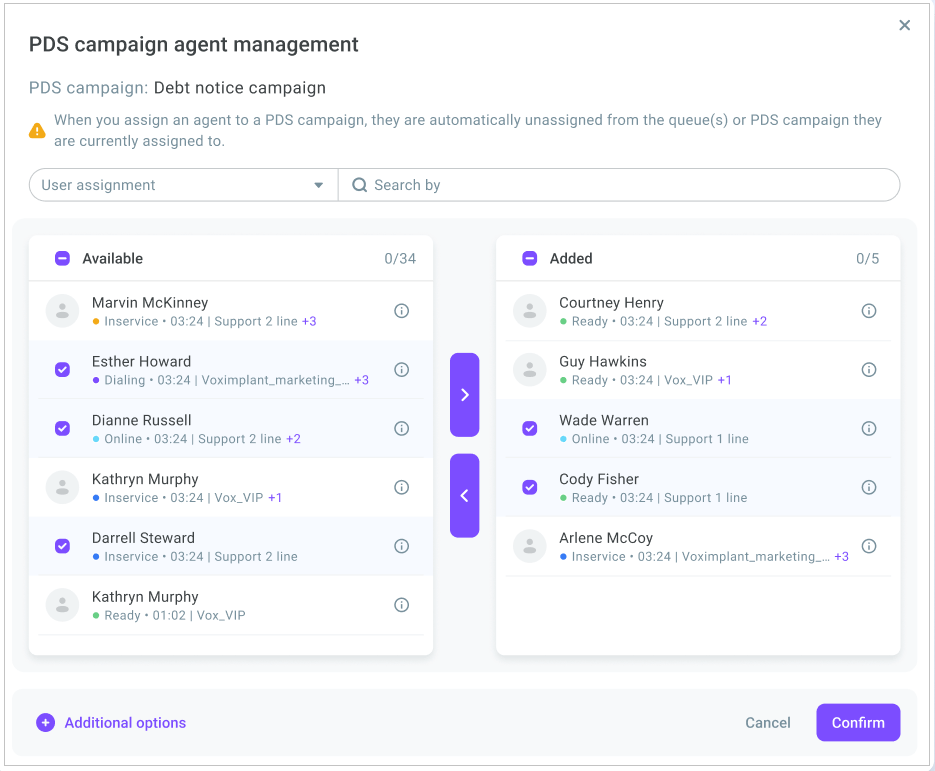Click the 0/34 Available counter
The height and width of the screenshot is (771, 935).
(x=400, y=259)
